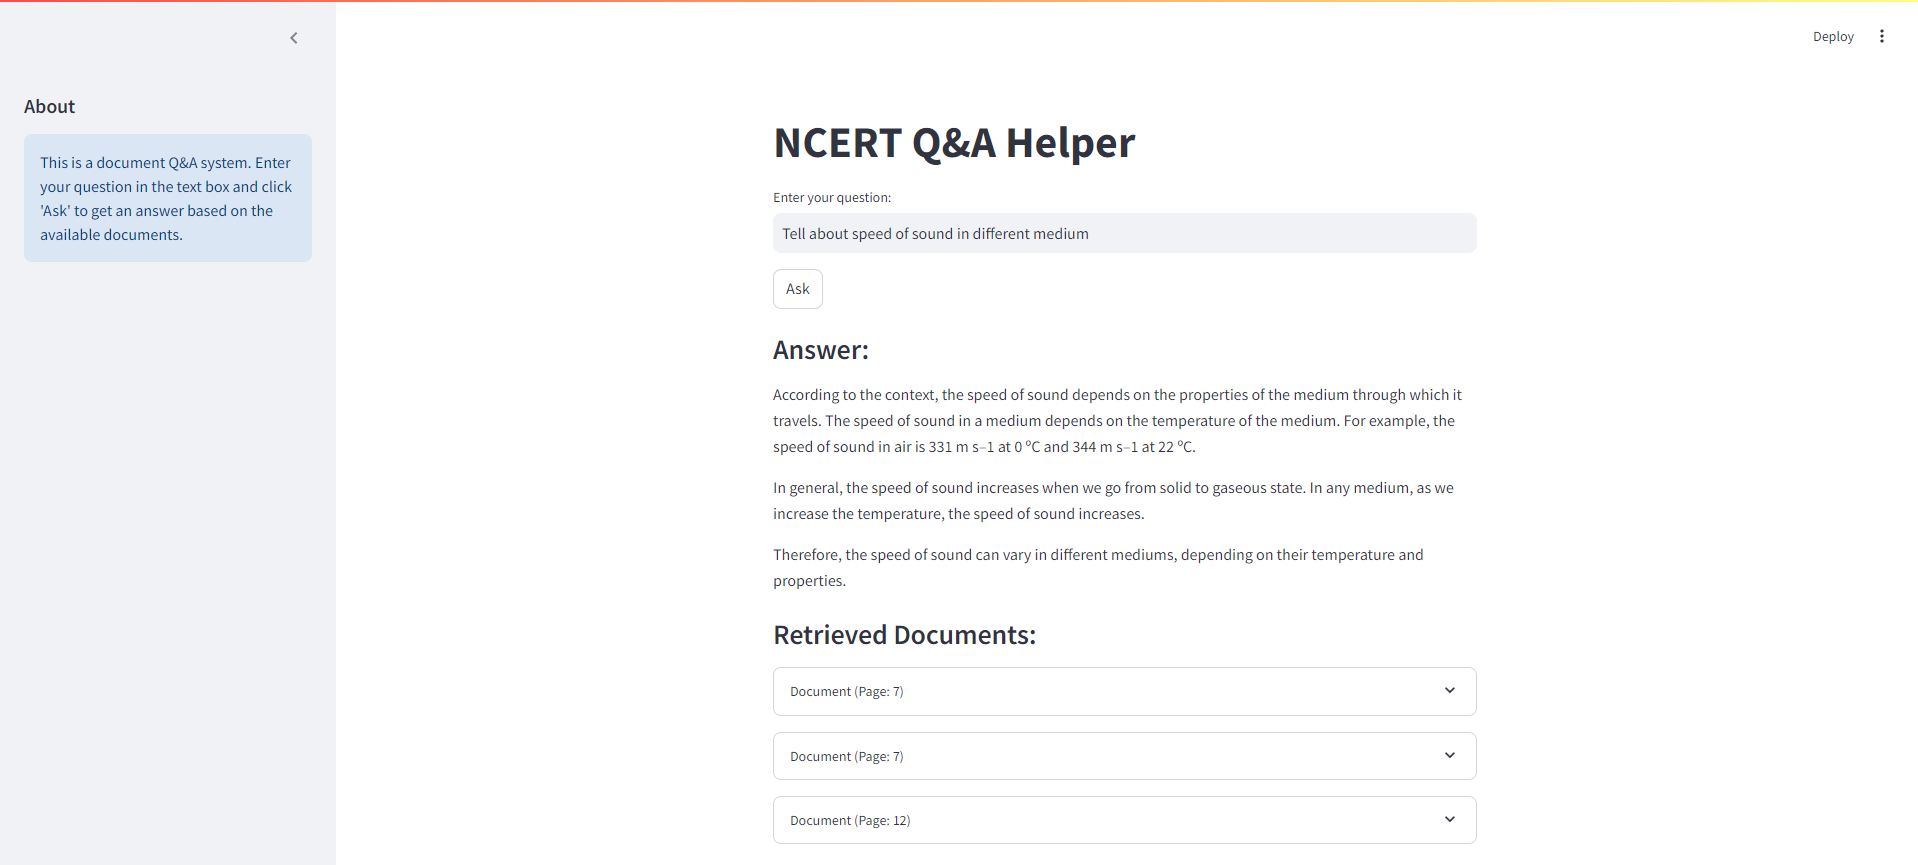Screen dimensions: 1918x865
Task: Click the paragraph starting "Therefore, the speed"
Action: 1098,568
